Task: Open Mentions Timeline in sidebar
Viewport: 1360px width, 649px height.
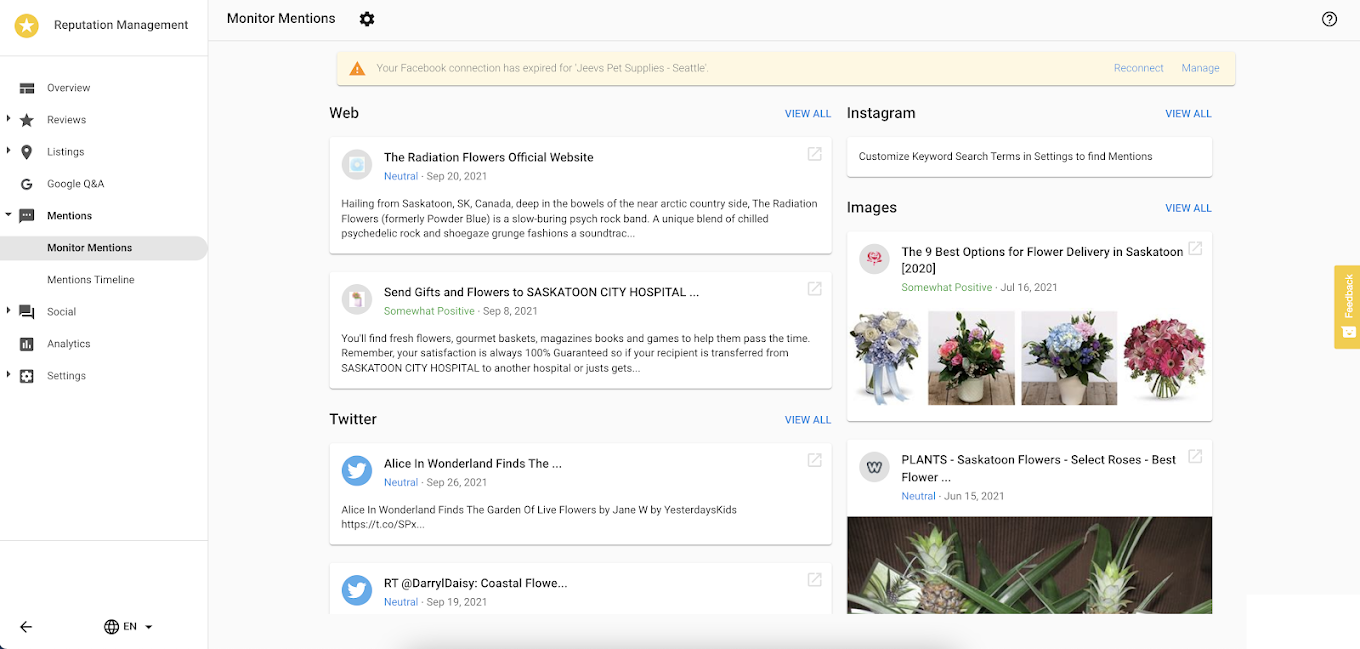Action: tap(91, 280)
